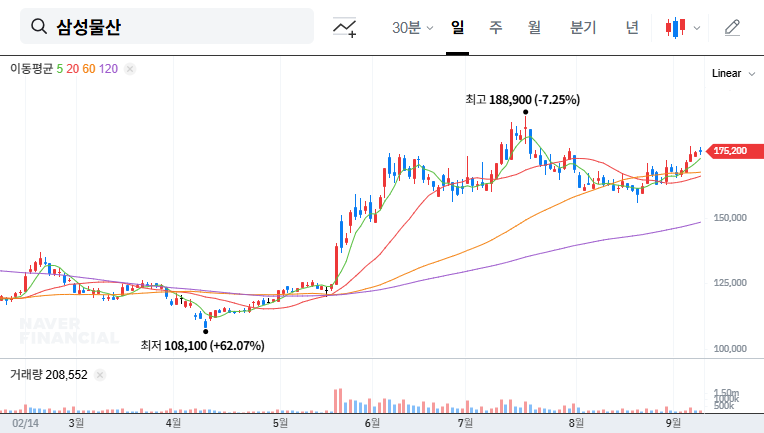Click the 100,000 price axis label
The width and height of the screenshot is (764, 433).
(x=730, y=348)
